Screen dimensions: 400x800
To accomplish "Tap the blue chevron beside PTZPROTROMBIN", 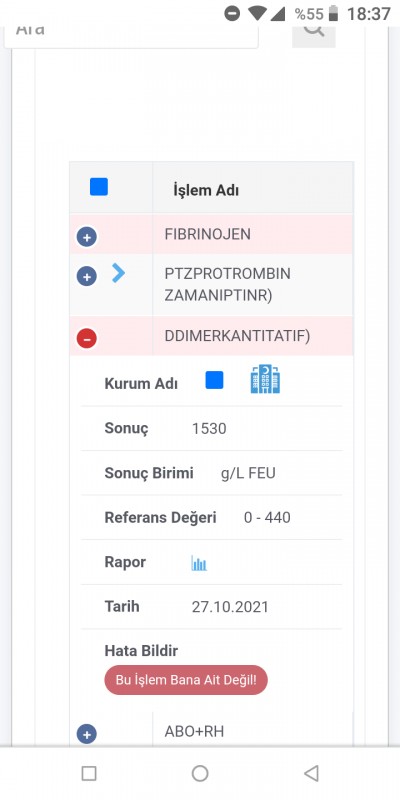I will click(118, 273).
